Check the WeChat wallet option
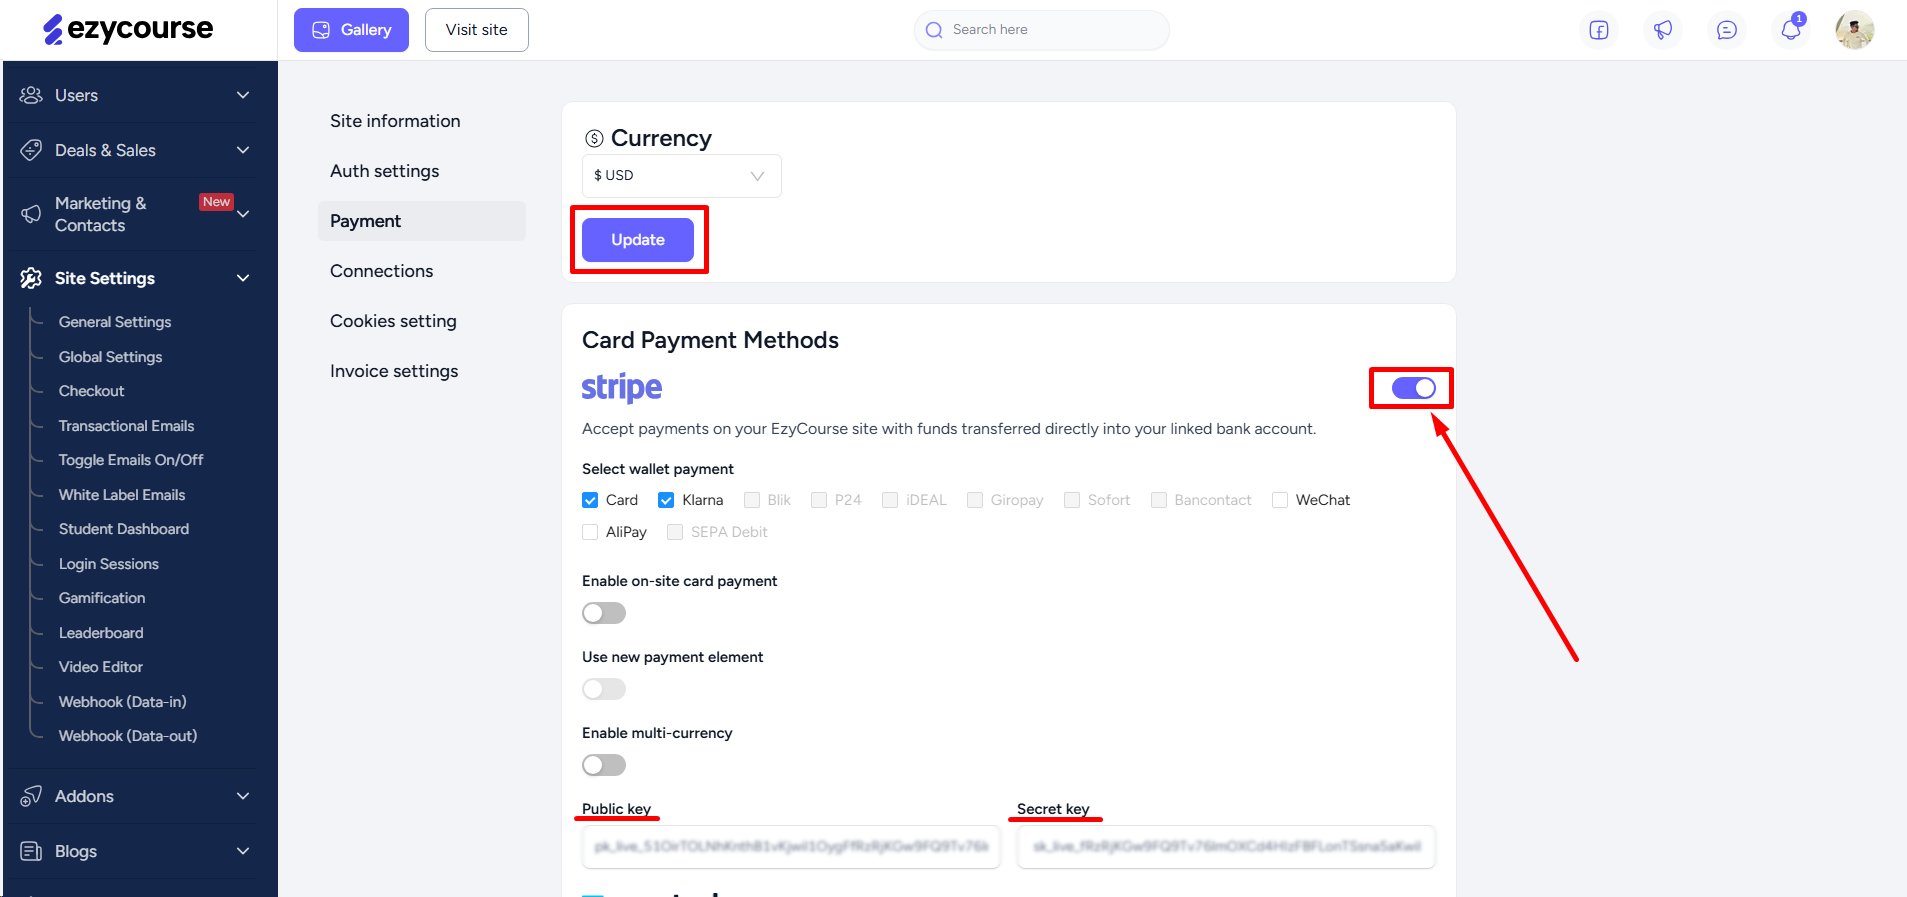This screenshot has width=1907, height=897. pos(1280,500)
